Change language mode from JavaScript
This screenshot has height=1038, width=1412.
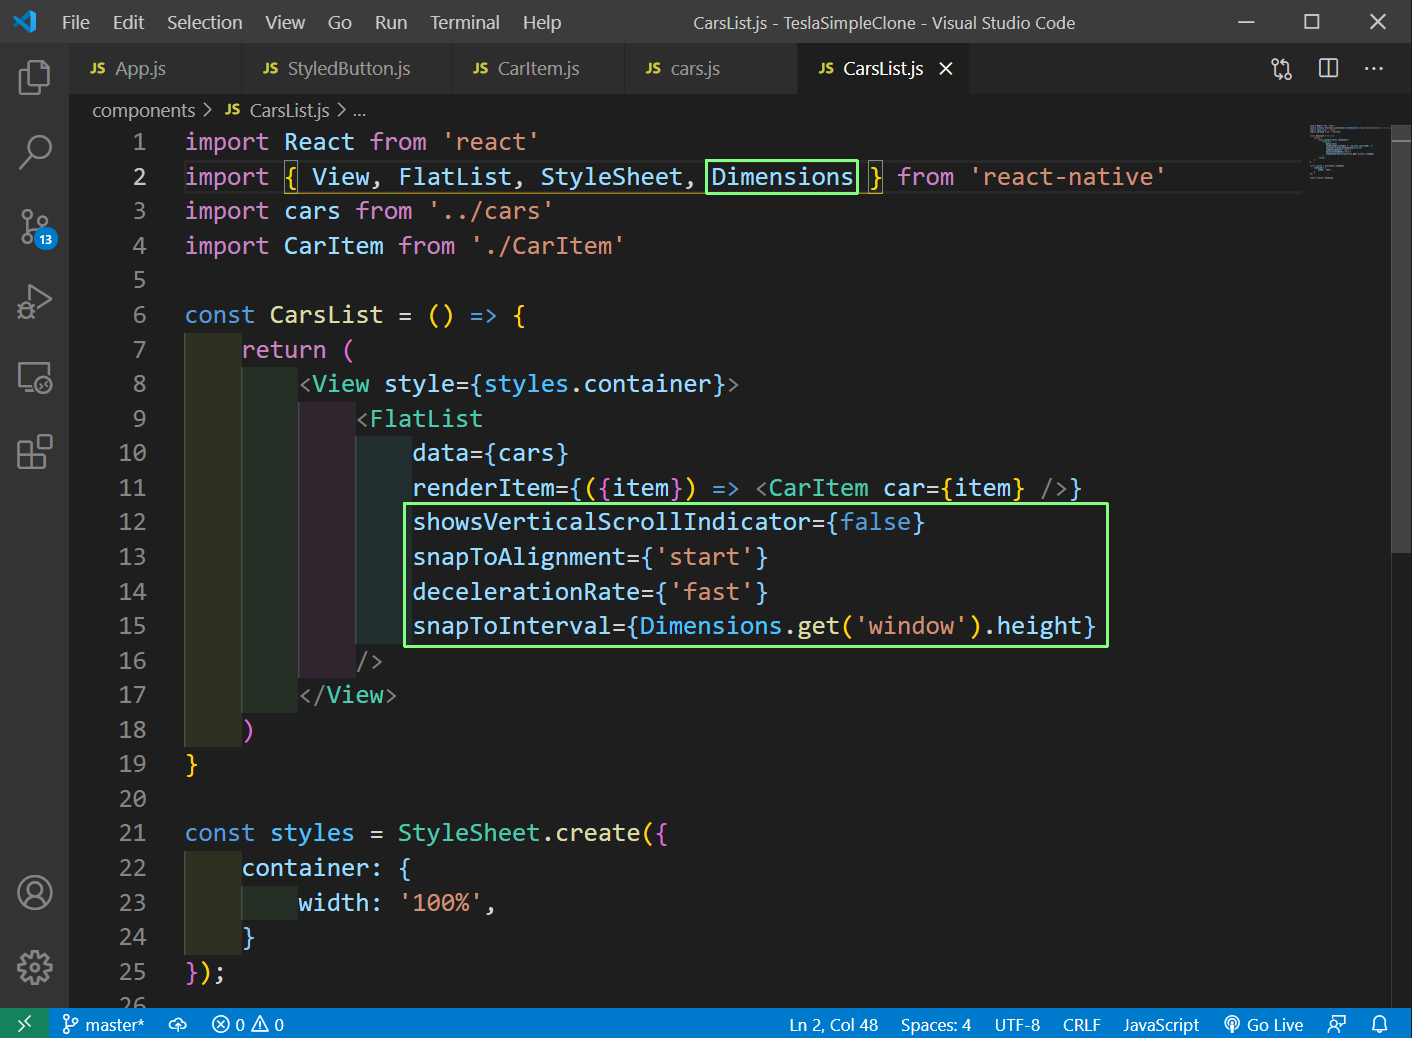[x=1161, y=1024]
